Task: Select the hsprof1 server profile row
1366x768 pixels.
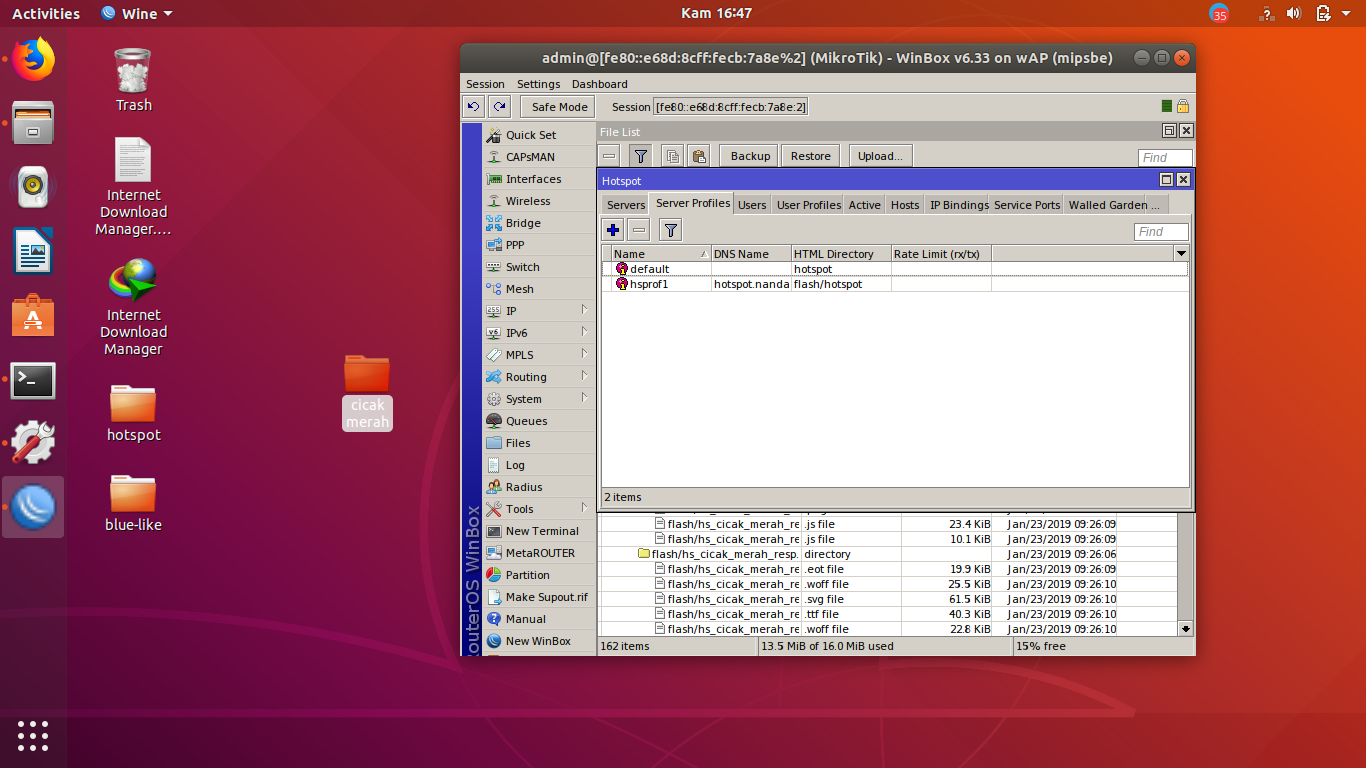Action: click(x=895, y=284)
